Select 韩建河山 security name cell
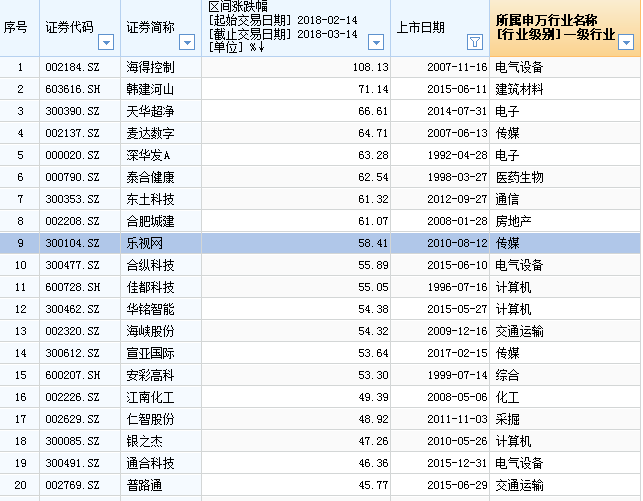This screenshot has height=501, width=643. 150,89
